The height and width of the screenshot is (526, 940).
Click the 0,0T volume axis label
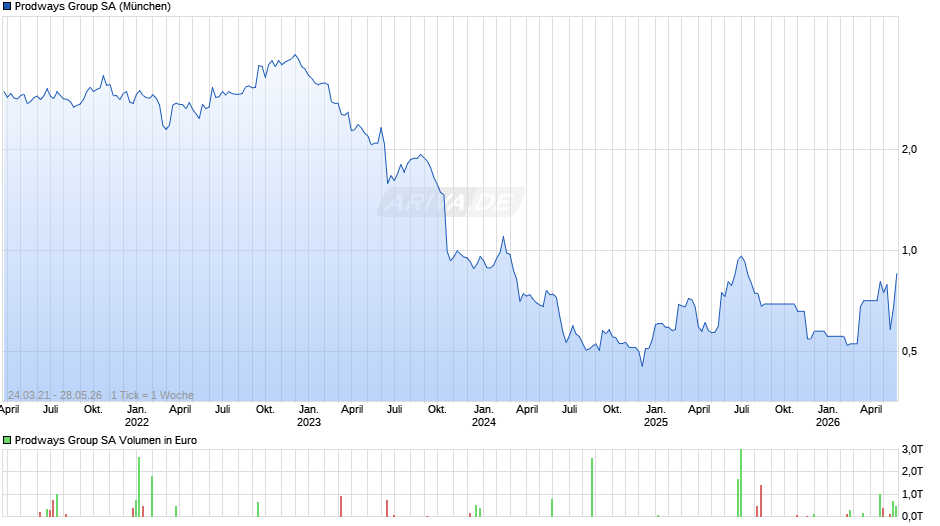(x=912, y=516)
